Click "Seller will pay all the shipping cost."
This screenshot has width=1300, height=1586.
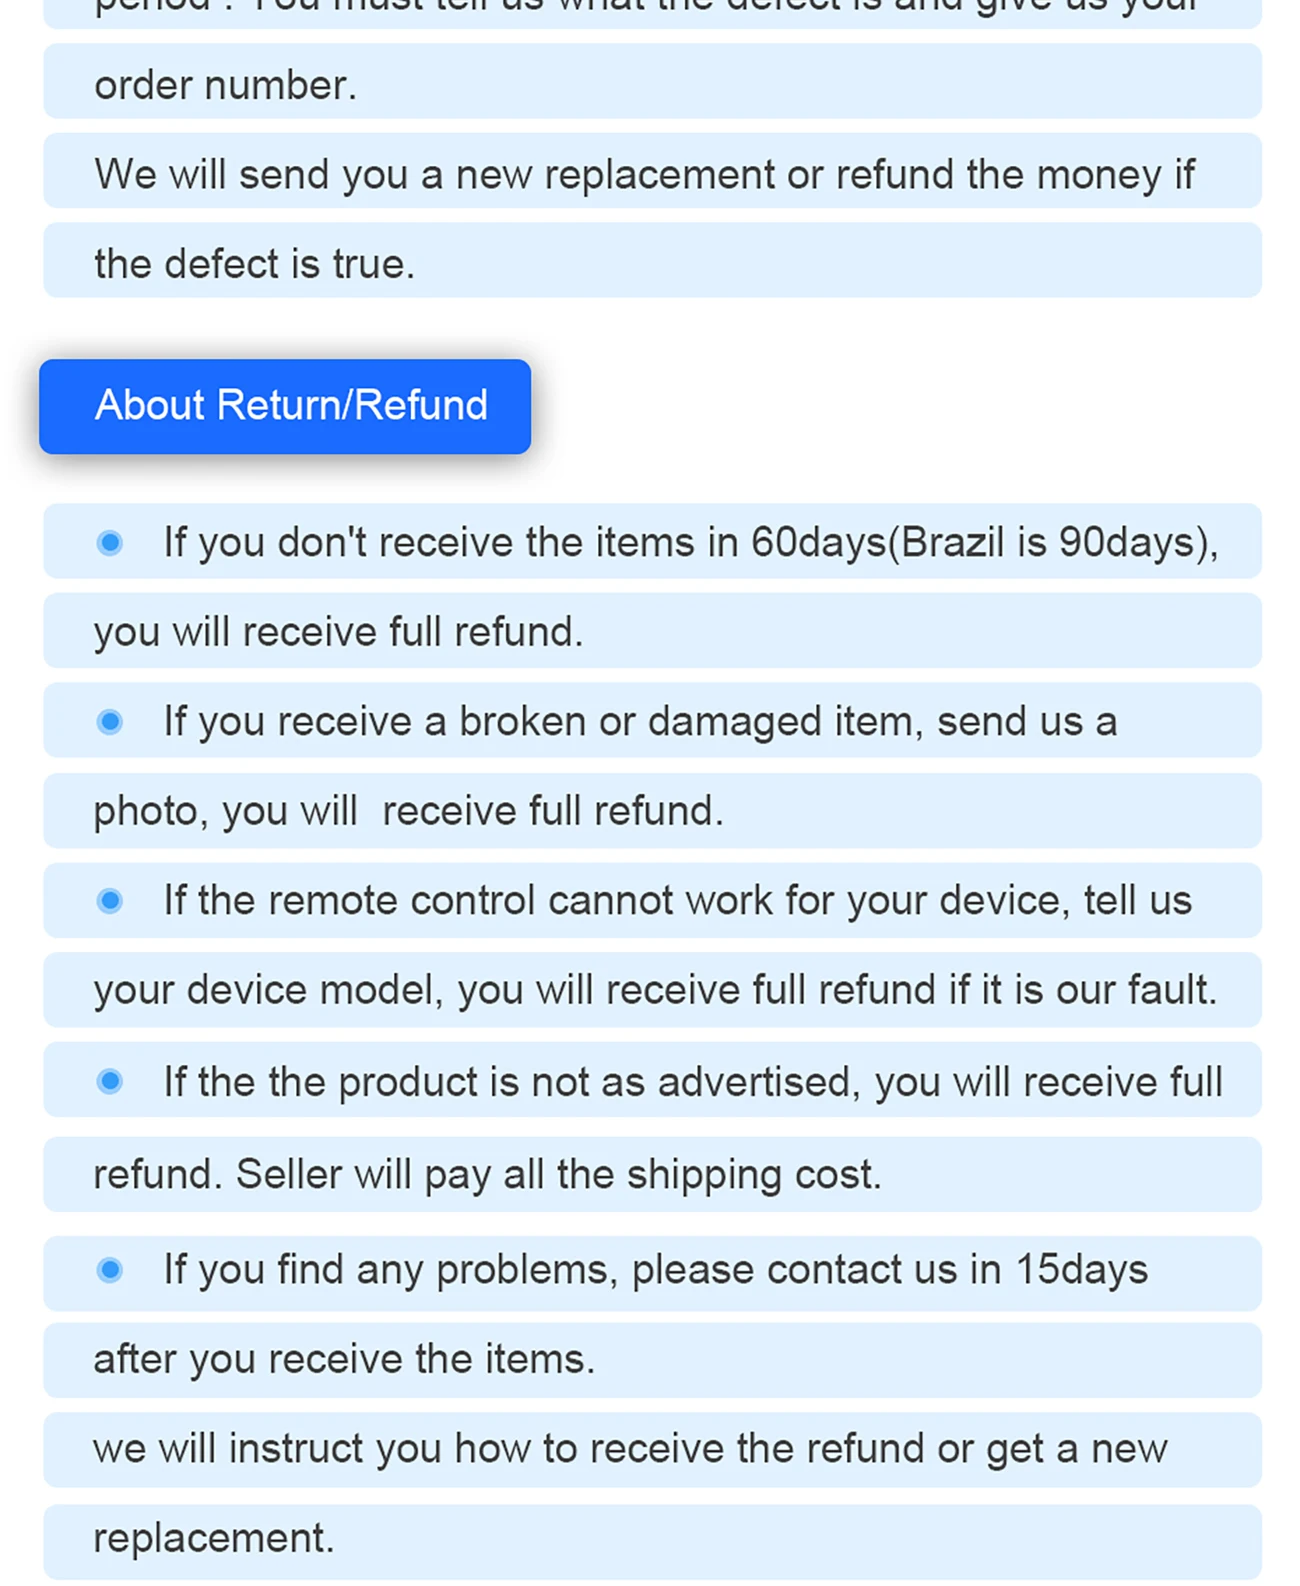[558, 1175]
